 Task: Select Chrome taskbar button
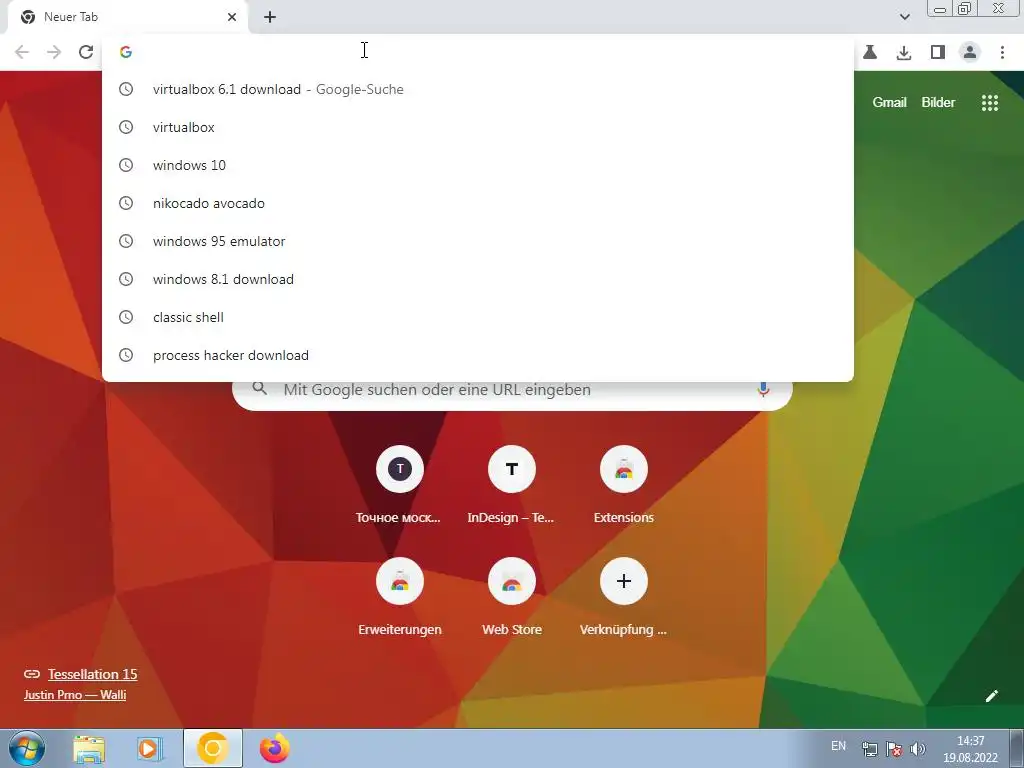coord(213,748)
